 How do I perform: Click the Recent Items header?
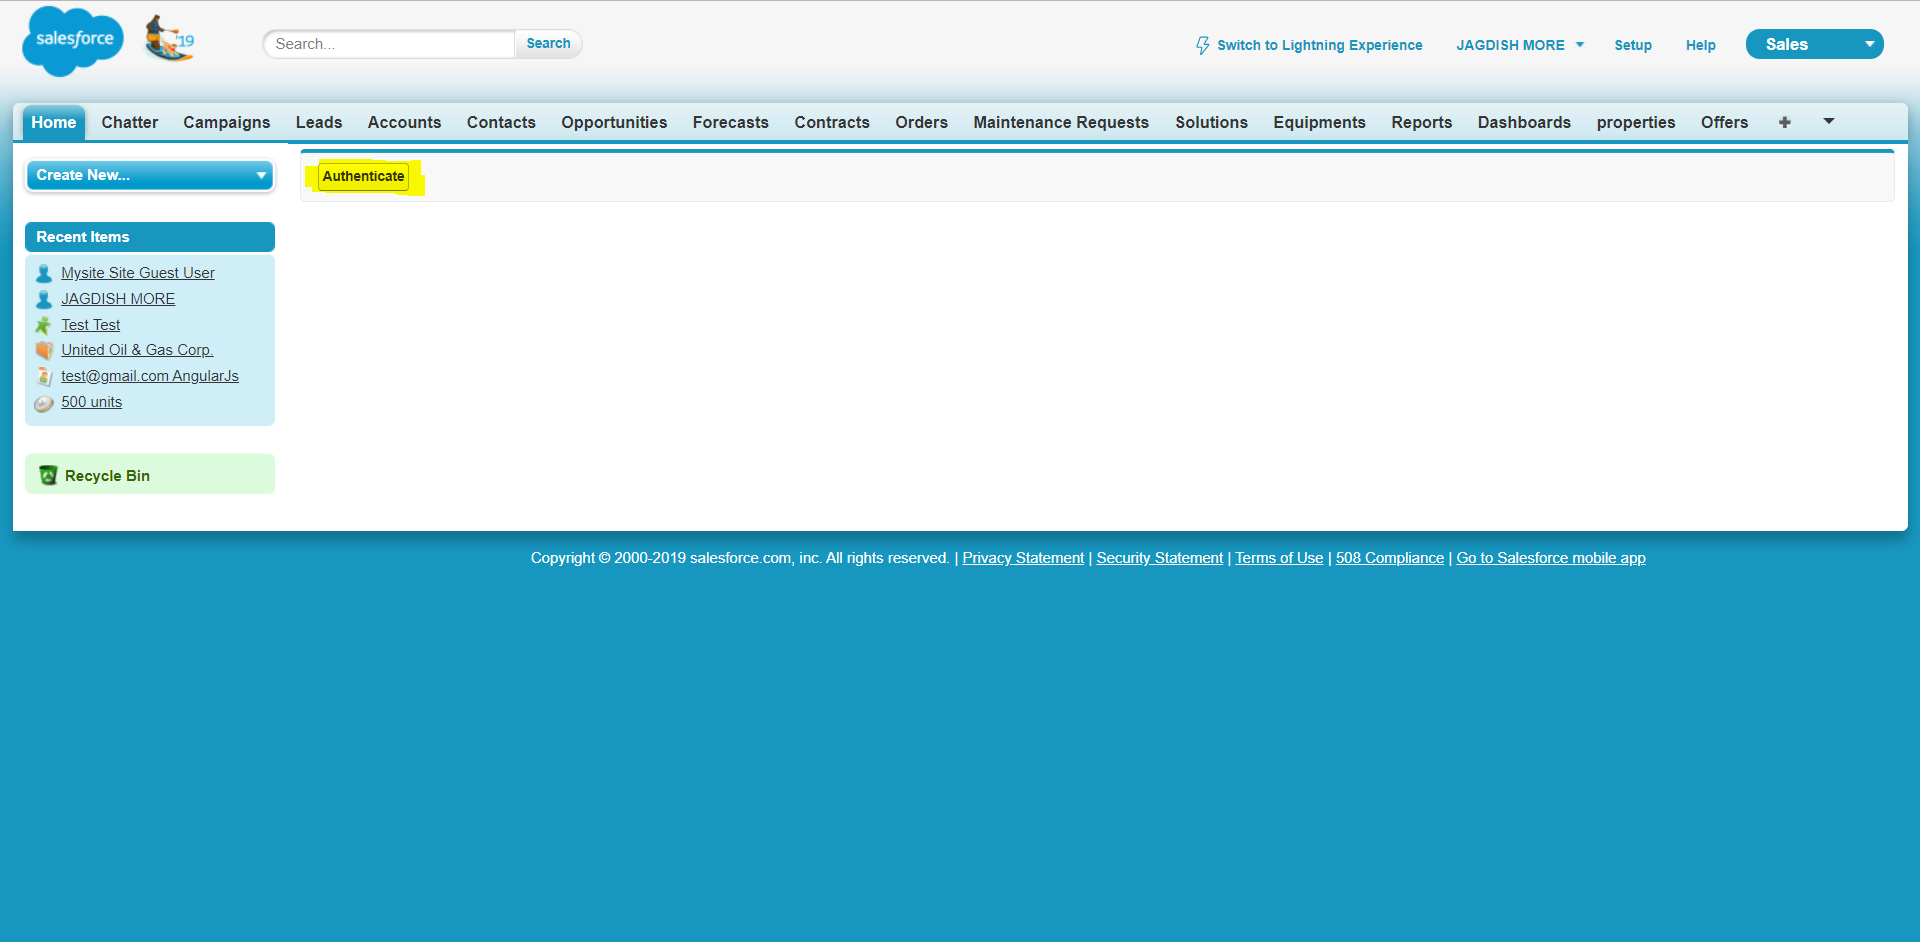(x=150, y=237)
